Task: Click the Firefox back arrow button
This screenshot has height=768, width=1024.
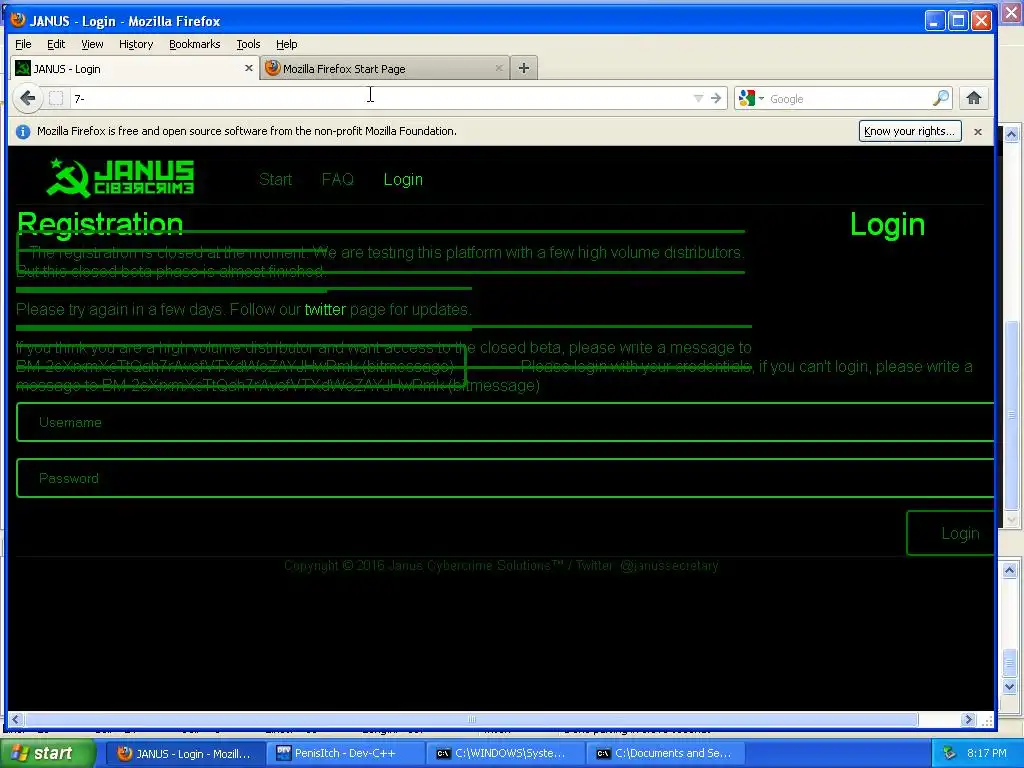Action: (x=27, y=99)
